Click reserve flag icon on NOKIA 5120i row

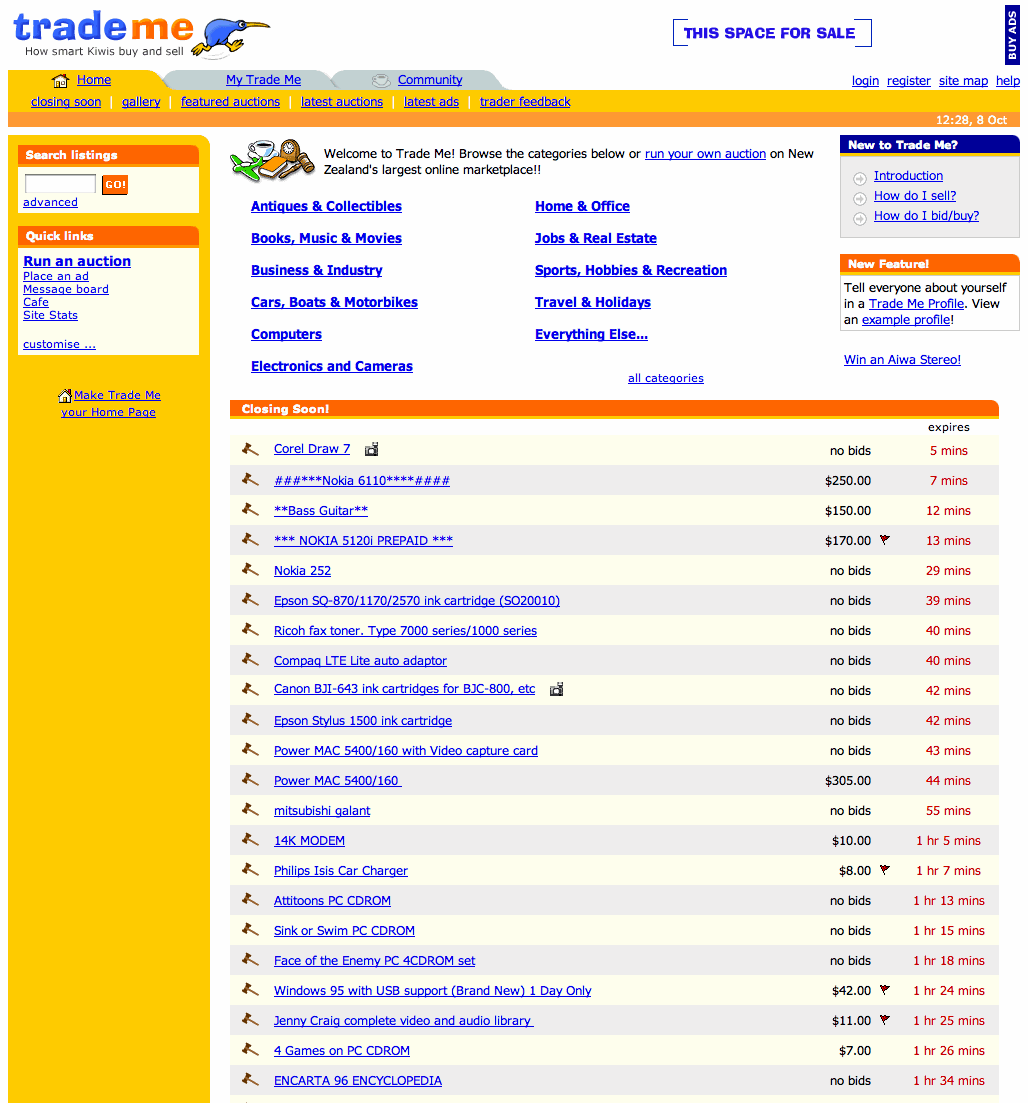coord(885,540)
